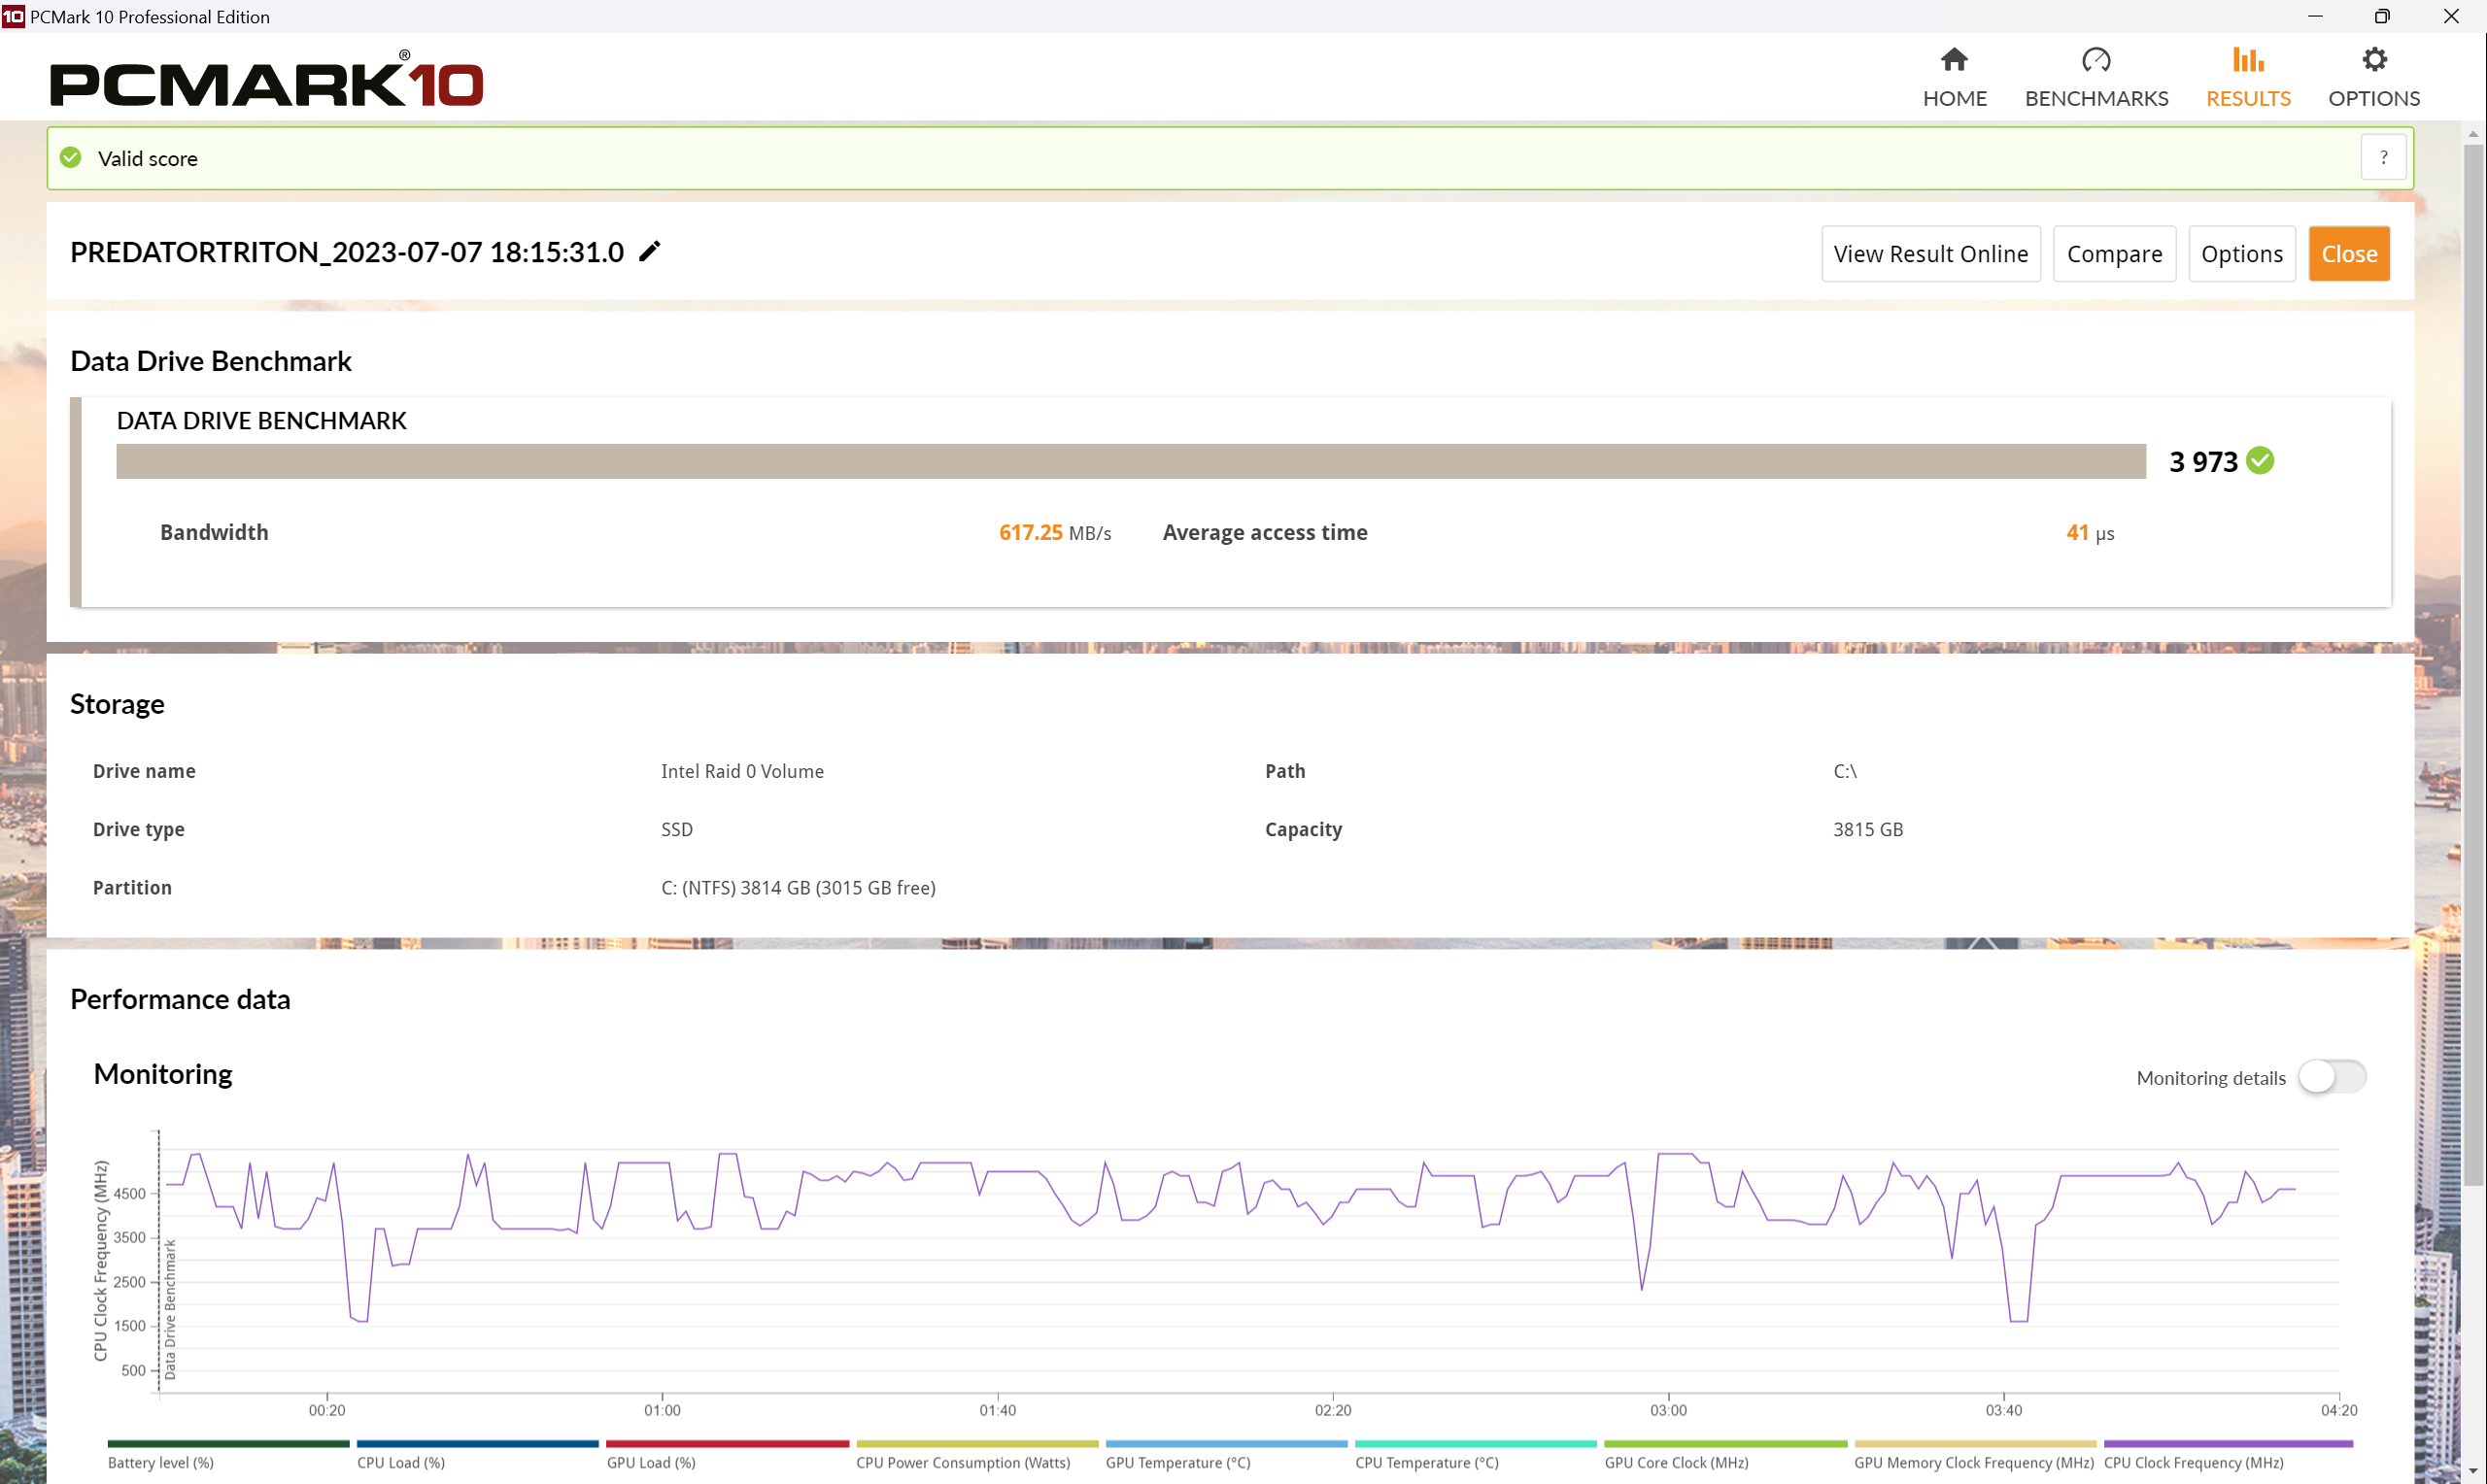Minimize the PCMark 10 window
2487x1484 pixels.
2316,16
